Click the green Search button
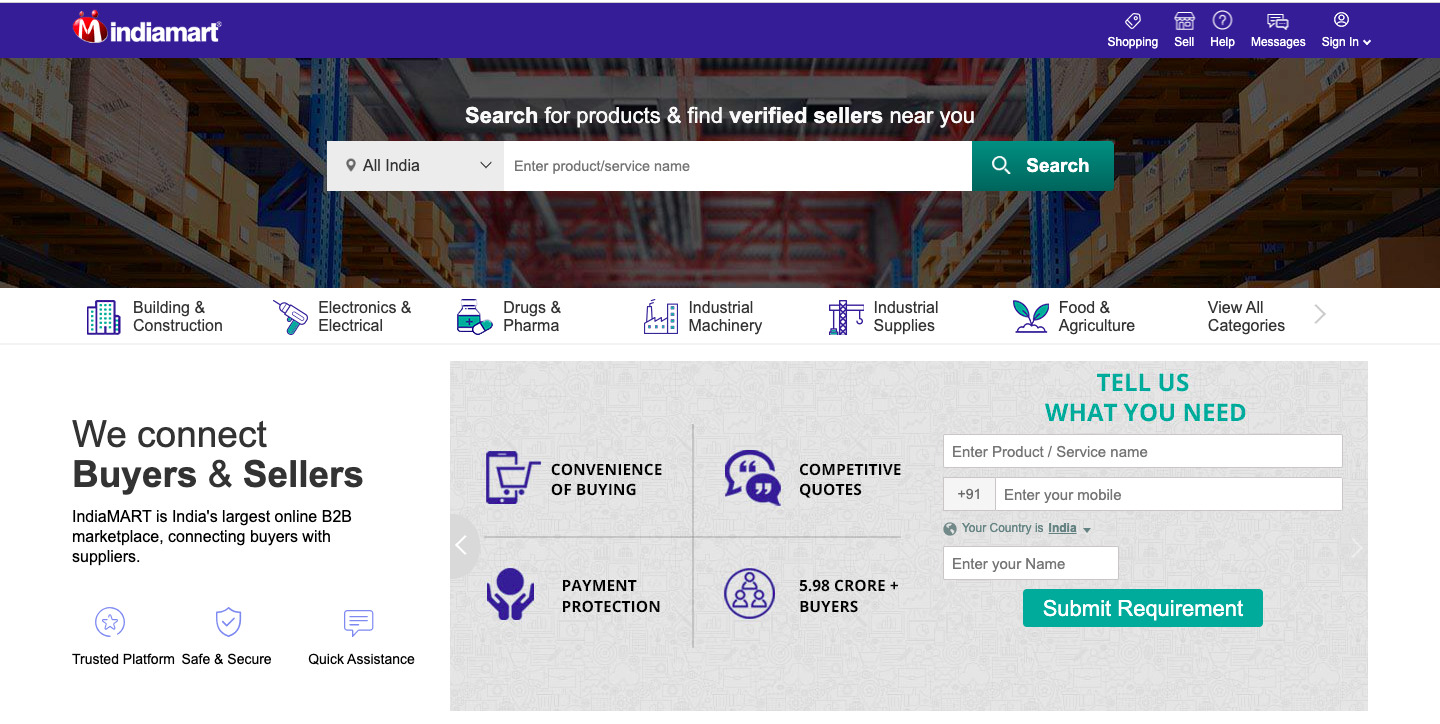 (x=1043, y=166)
